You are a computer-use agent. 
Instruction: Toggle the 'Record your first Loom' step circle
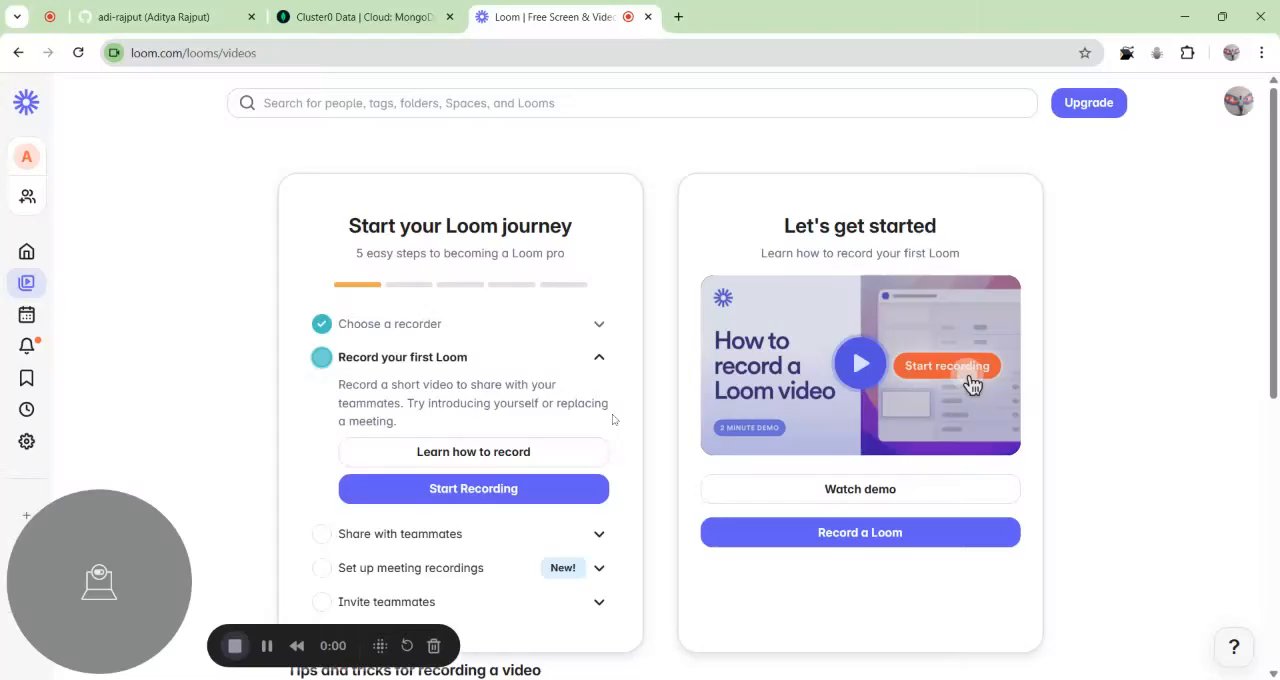[321, 357]
